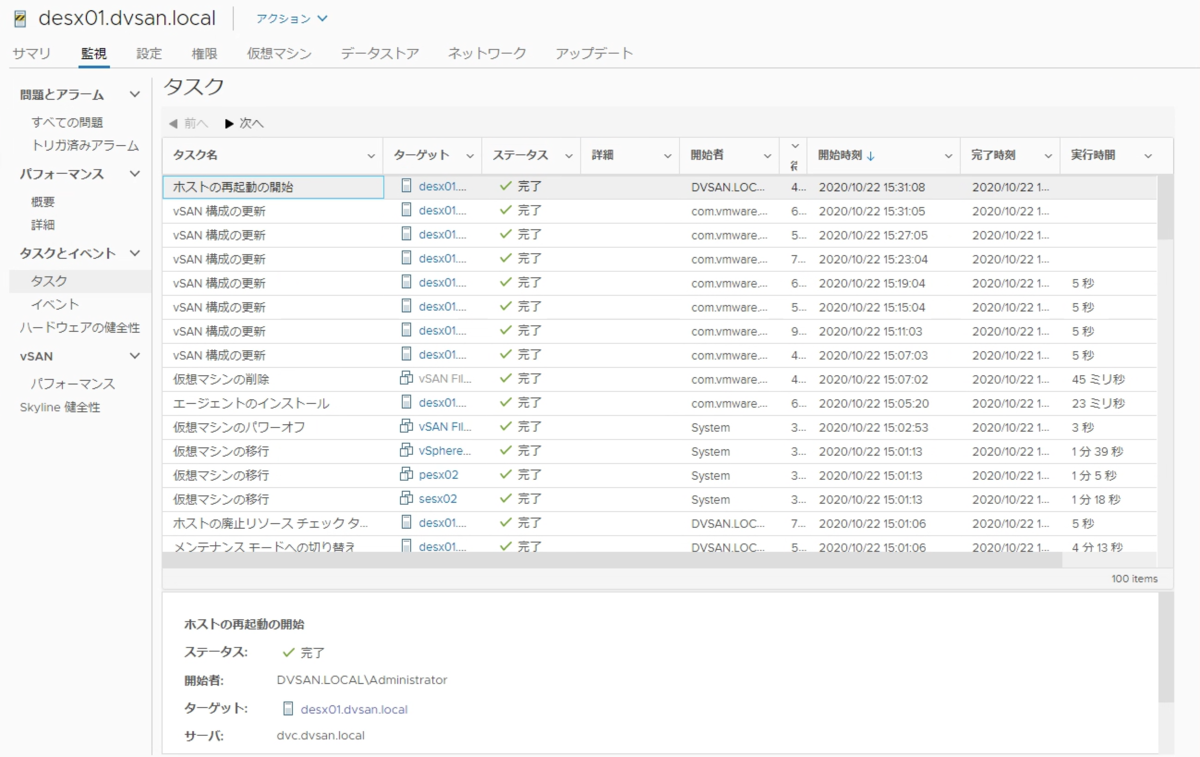The image size is (1200, 757).
Task: Collapse the 問題とアラーム section
Action: coord(135,95)
